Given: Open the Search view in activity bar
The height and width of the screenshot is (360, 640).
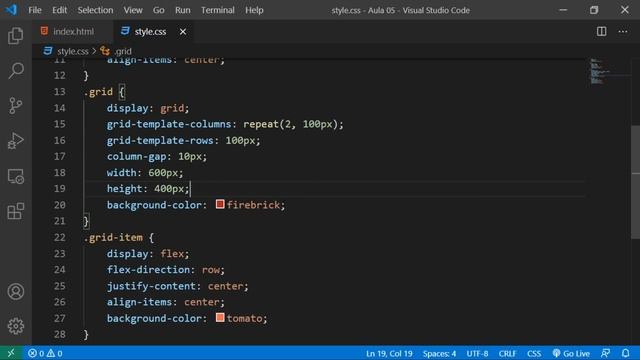Looking at the screenshot, I should click(x=16, y=70).
